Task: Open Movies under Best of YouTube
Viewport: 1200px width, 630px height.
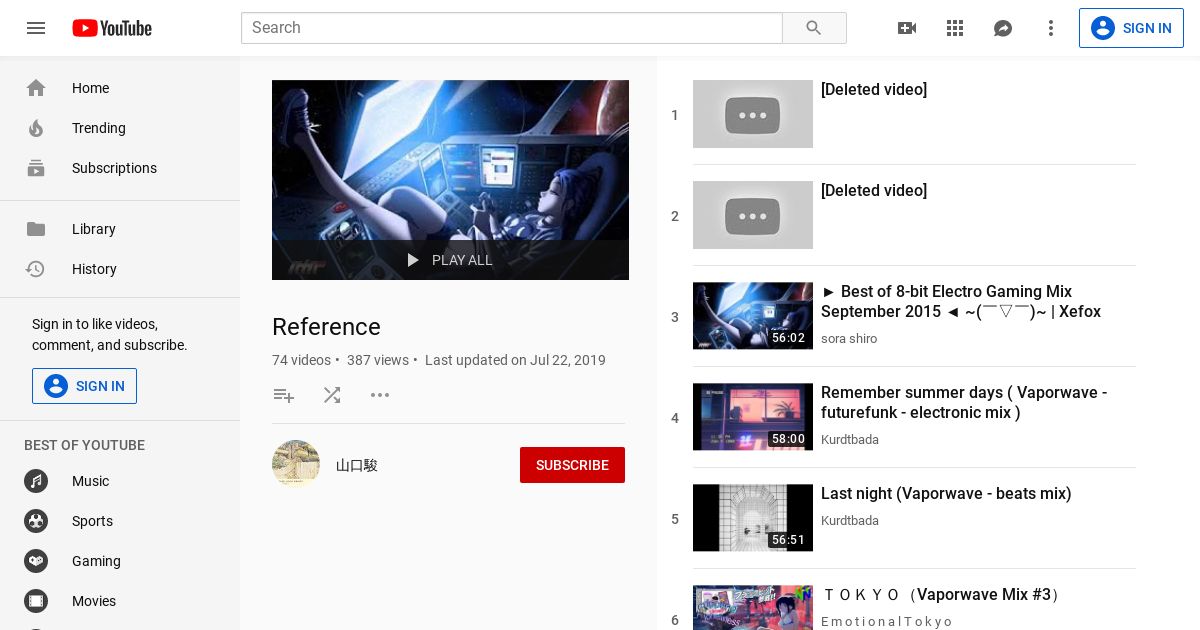Action: click(120, 601)
